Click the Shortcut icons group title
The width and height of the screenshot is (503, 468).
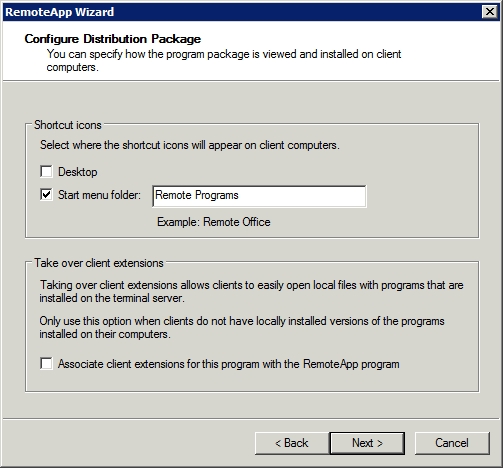click(x=68, y=125)
